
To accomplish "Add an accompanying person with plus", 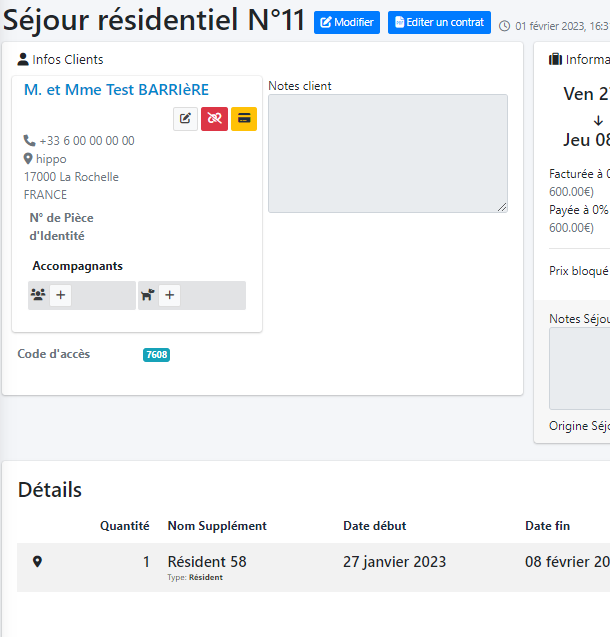I will [x=61, y=295].
